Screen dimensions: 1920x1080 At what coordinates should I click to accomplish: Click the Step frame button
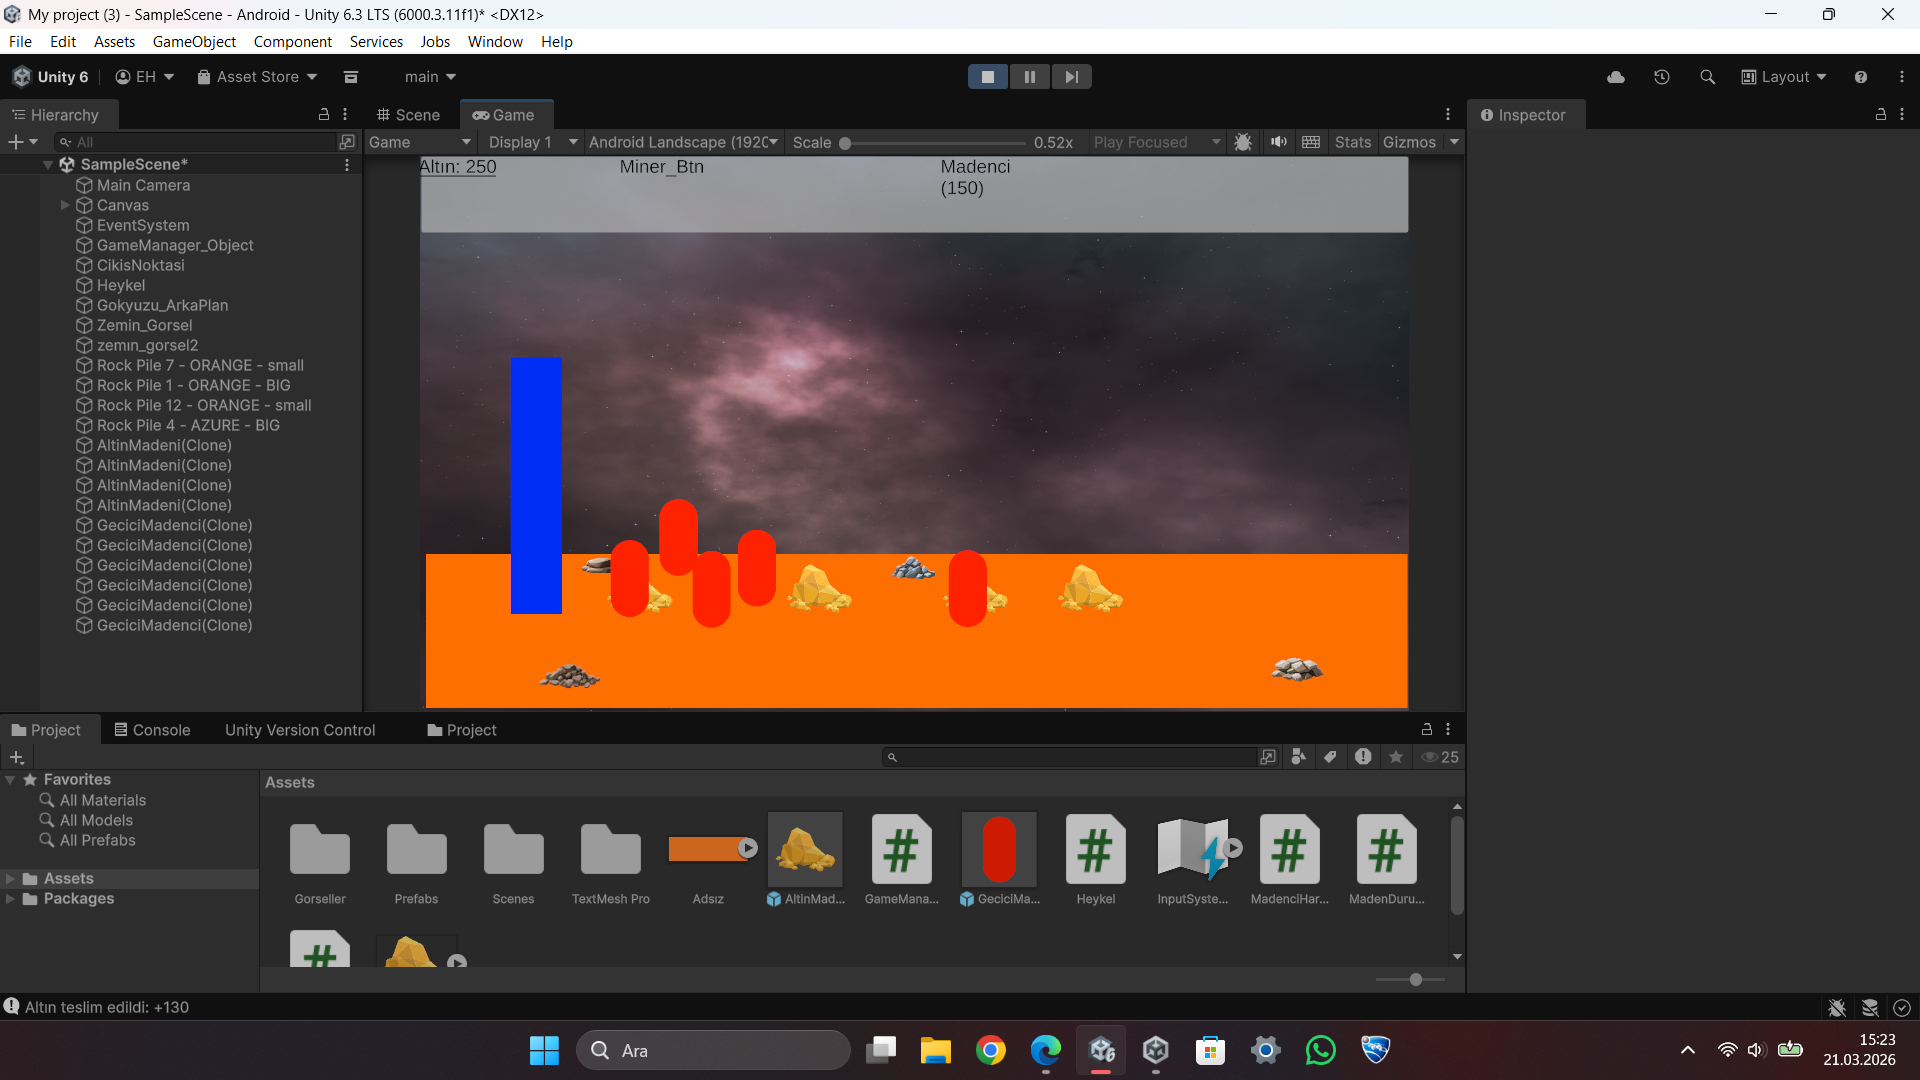click(1071, 77)
